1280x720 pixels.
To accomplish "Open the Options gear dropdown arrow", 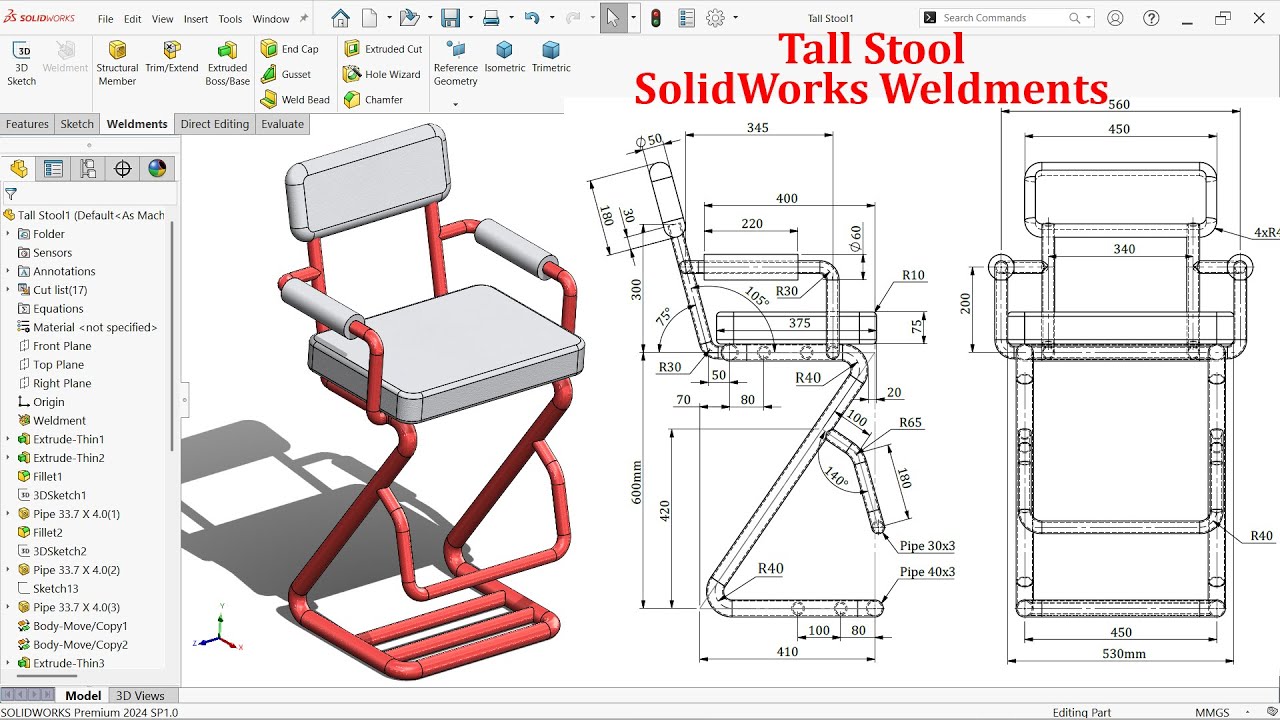I will pos(735,18).
